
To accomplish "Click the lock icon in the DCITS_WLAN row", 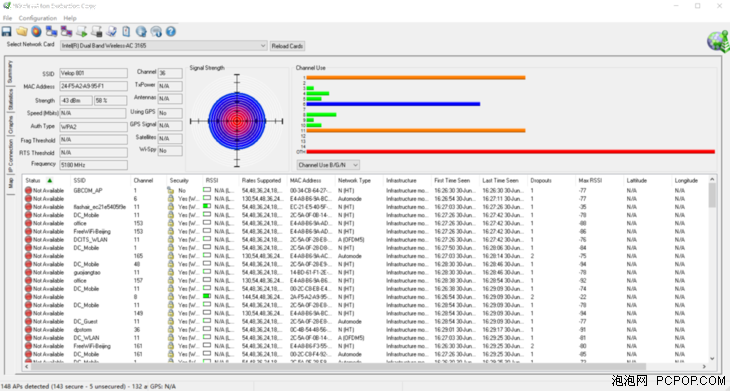I will 170,239.
